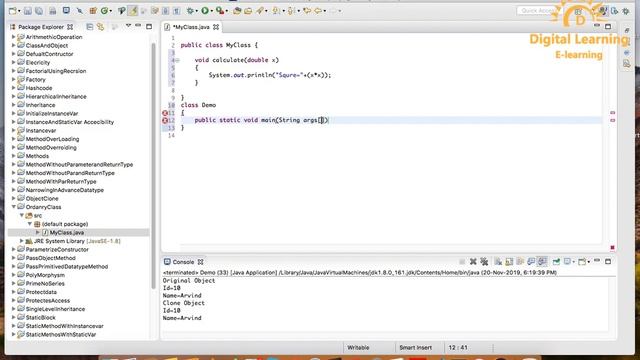Select the StaticBlock project

(40, 318)
